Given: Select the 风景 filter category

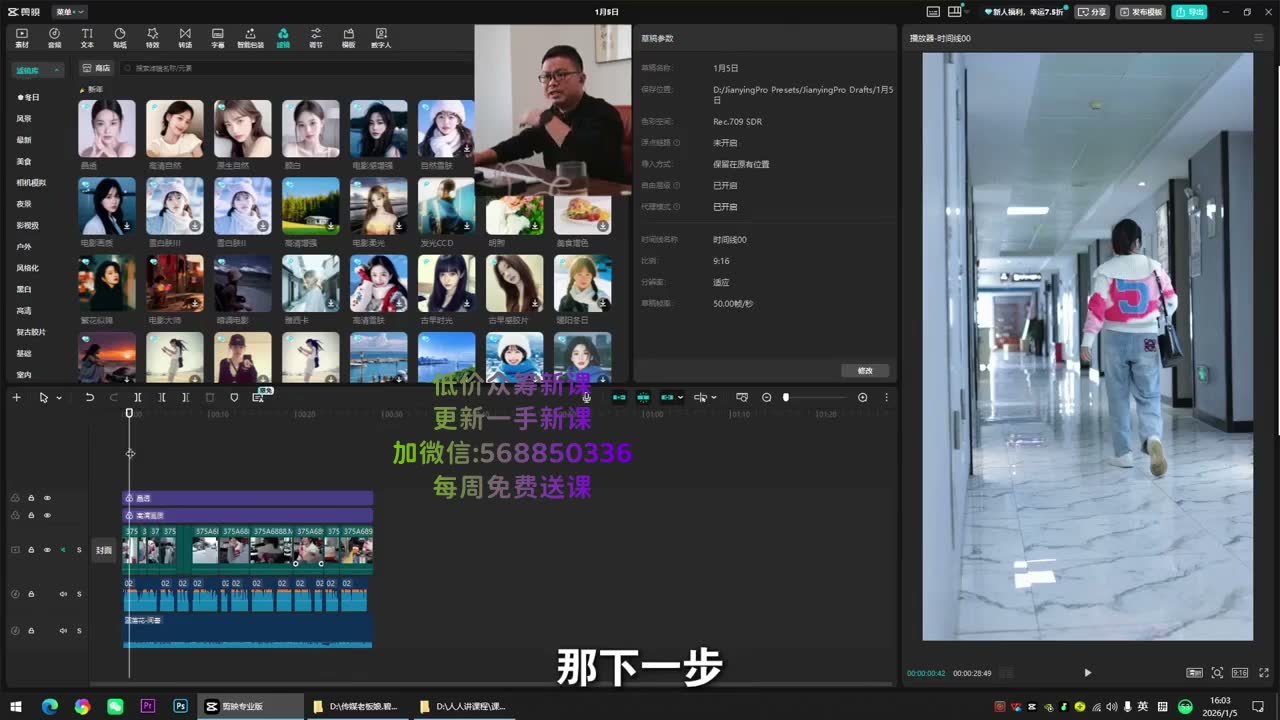Looking at the screenshot, I should [24, 119].
